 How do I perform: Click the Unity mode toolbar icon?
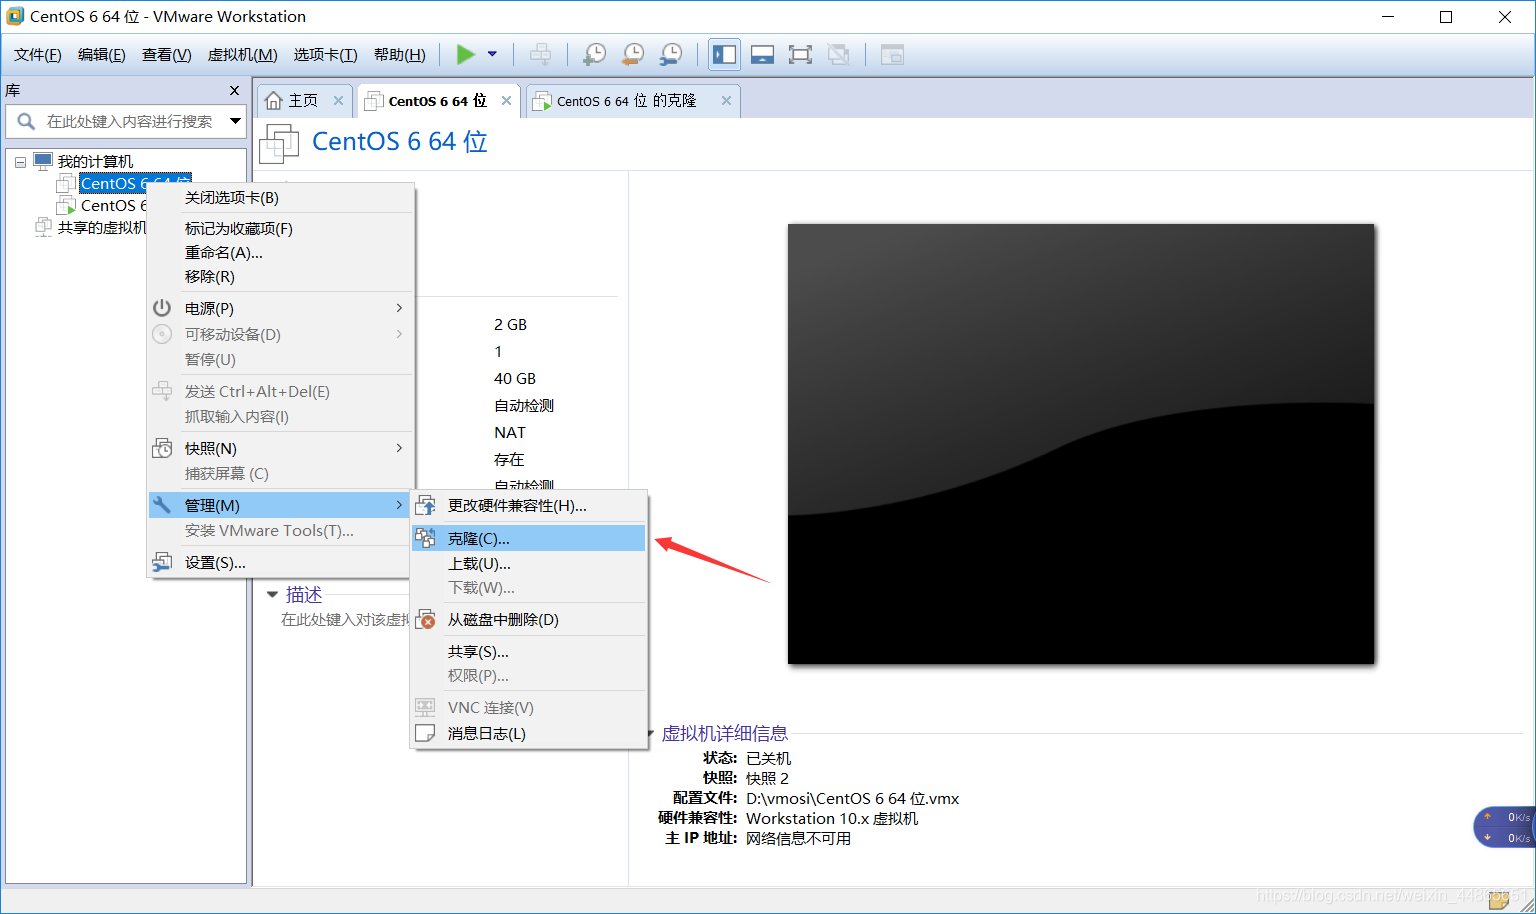pos(838,54)
